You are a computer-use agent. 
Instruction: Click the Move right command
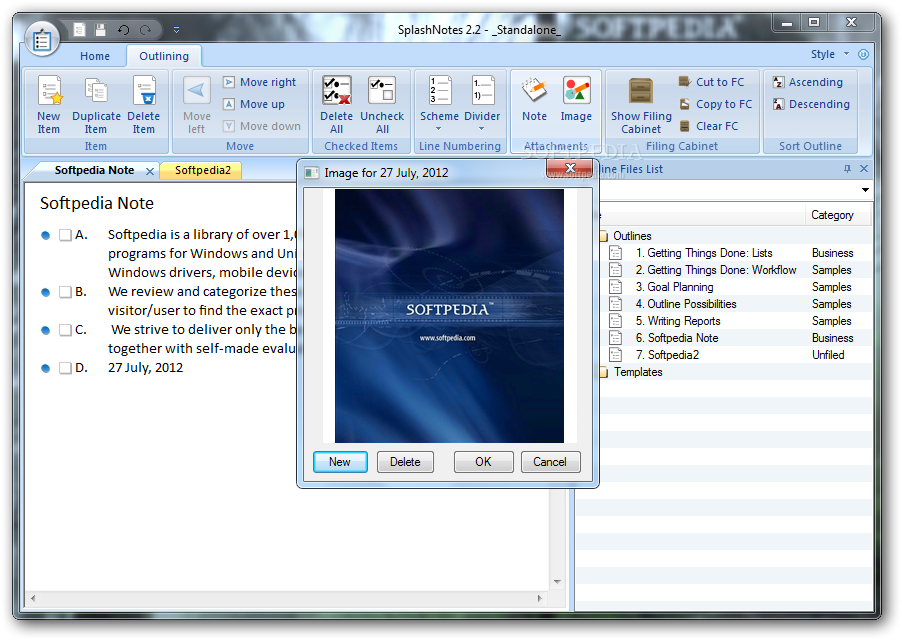pyautogui.click(x=259, y=82)
